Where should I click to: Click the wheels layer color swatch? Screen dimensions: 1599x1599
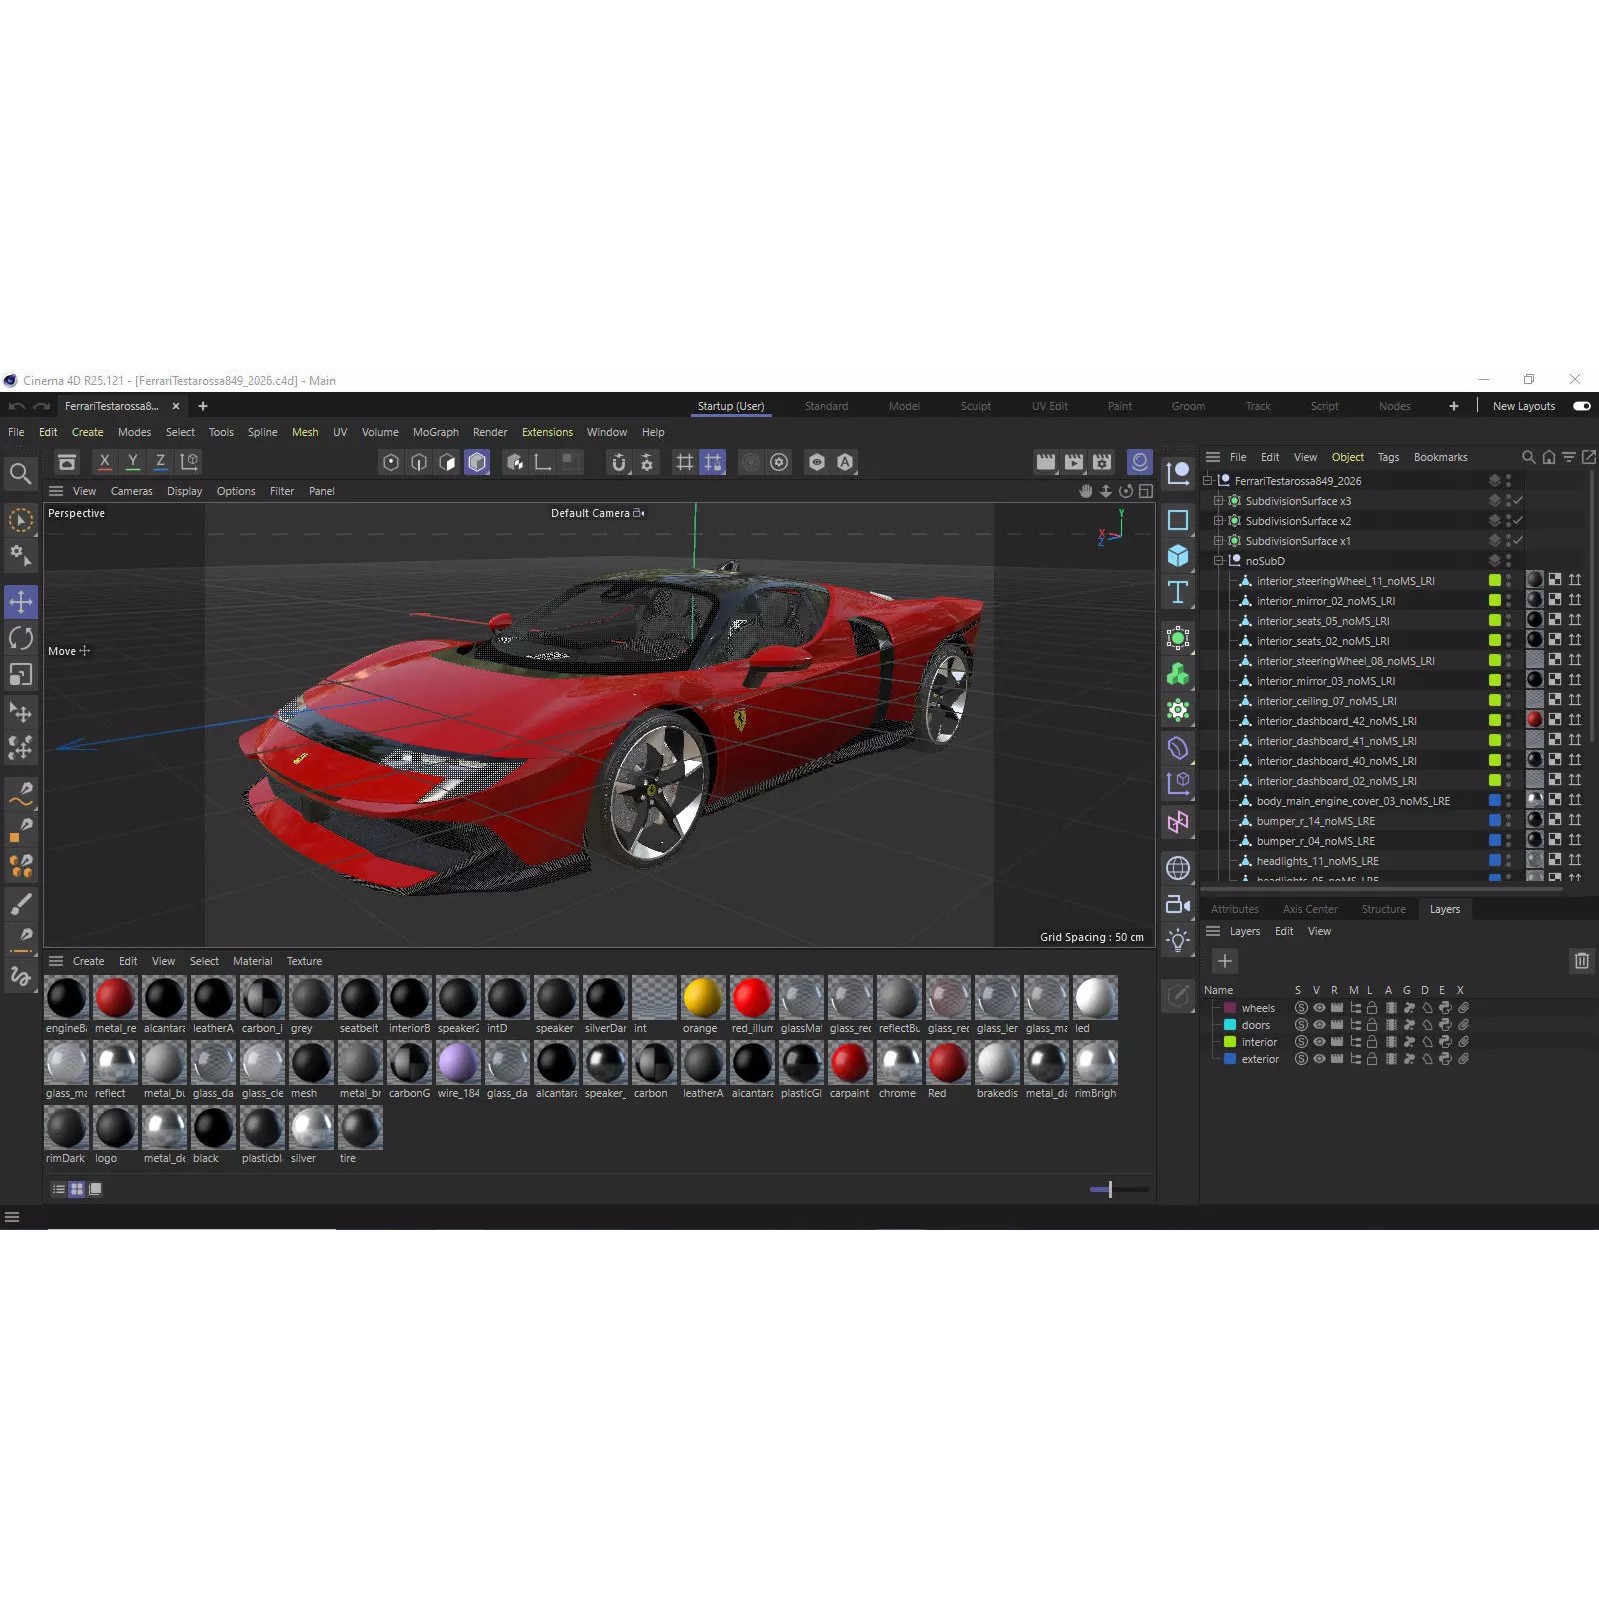coord(1230,1008)
